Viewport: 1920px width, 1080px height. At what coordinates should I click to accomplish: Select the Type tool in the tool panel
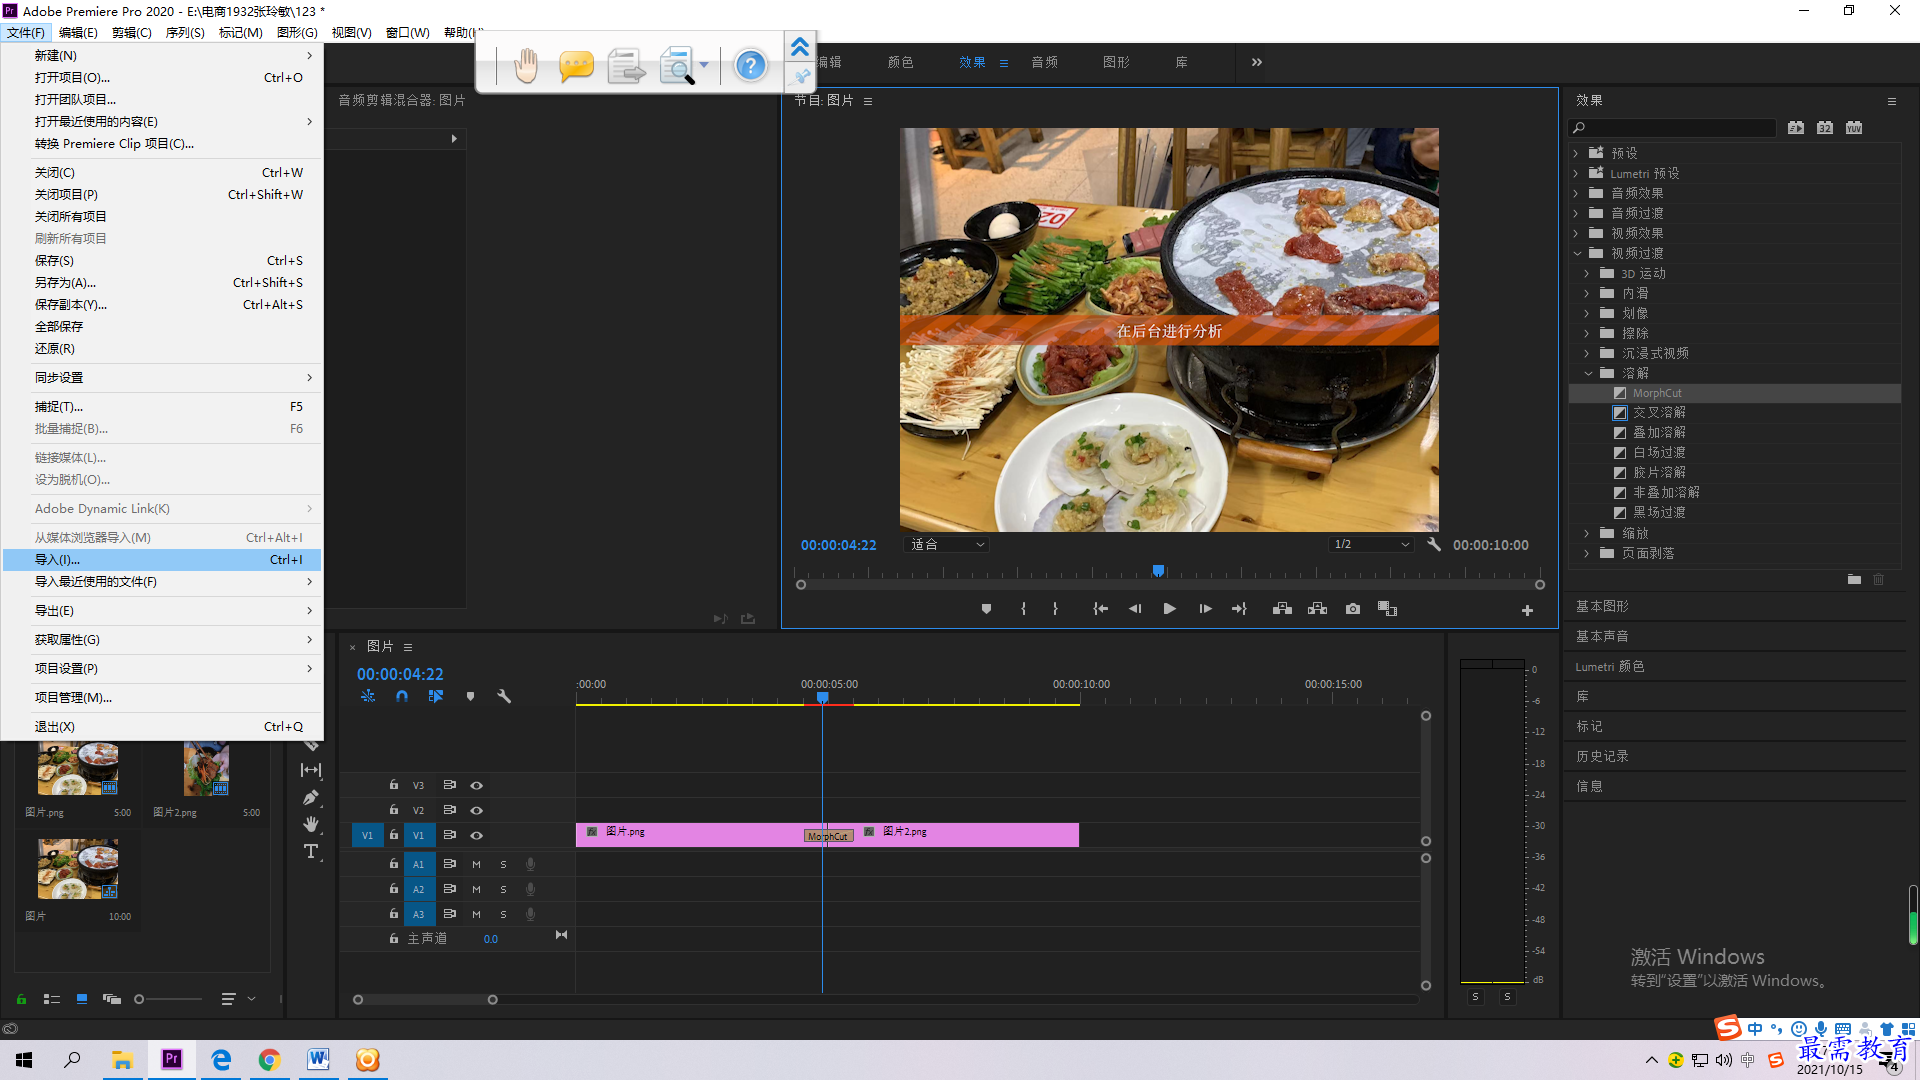(311, 851)
